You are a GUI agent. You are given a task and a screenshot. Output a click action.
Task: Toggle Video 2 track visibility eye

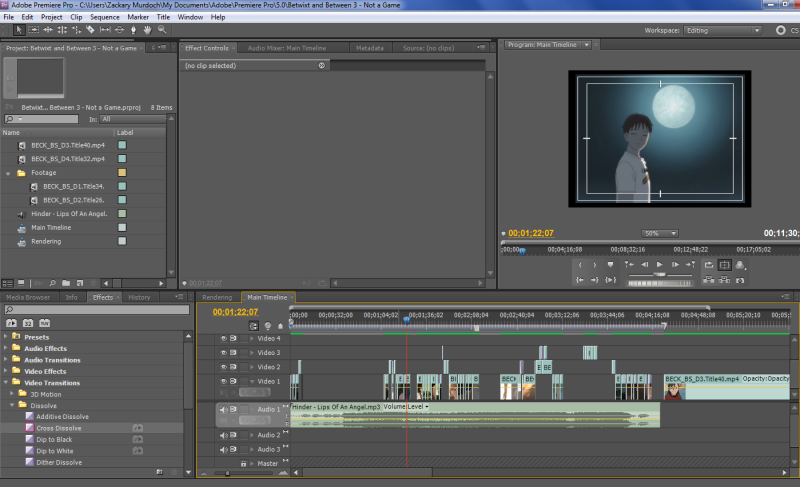coord(223,367)
